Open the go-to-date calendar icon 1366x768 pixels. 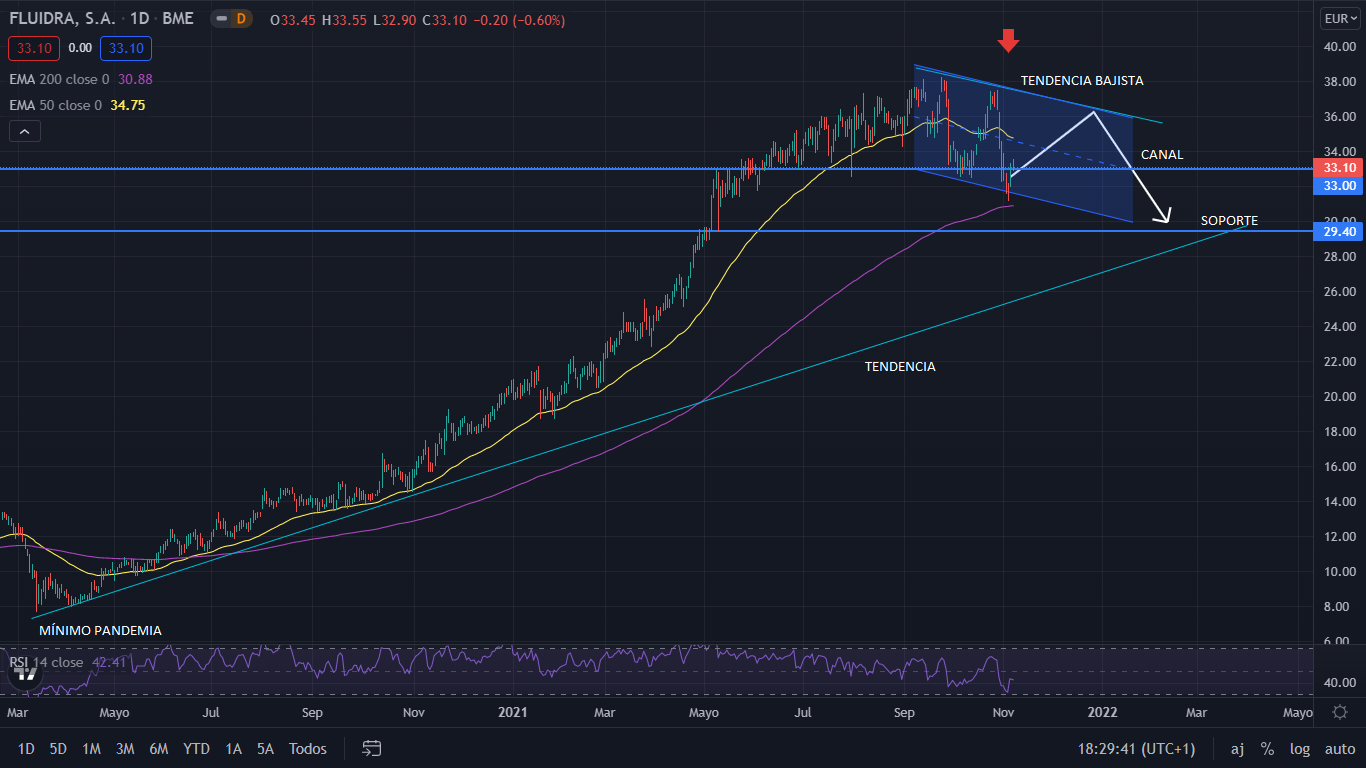pyautogui.click(x=372, y=748)
